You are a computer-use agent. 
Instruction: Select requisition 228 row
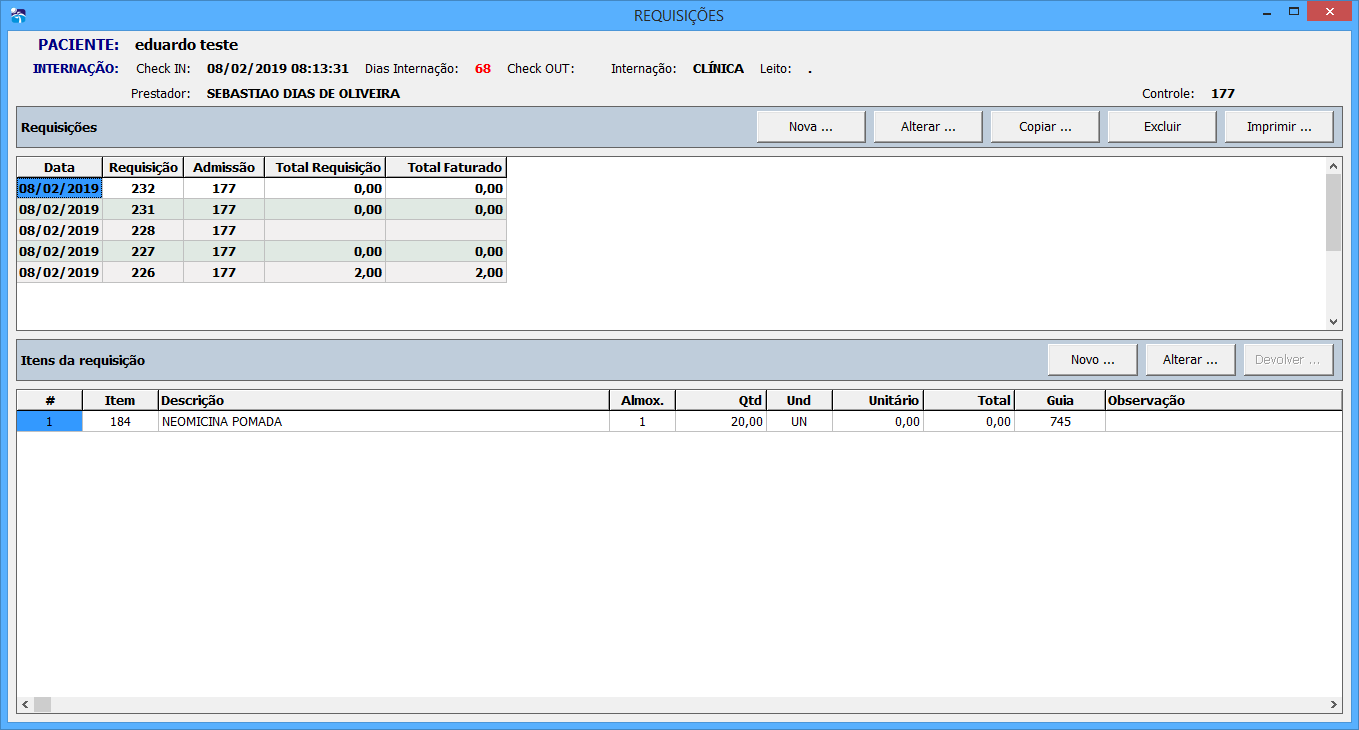point(262,230)
